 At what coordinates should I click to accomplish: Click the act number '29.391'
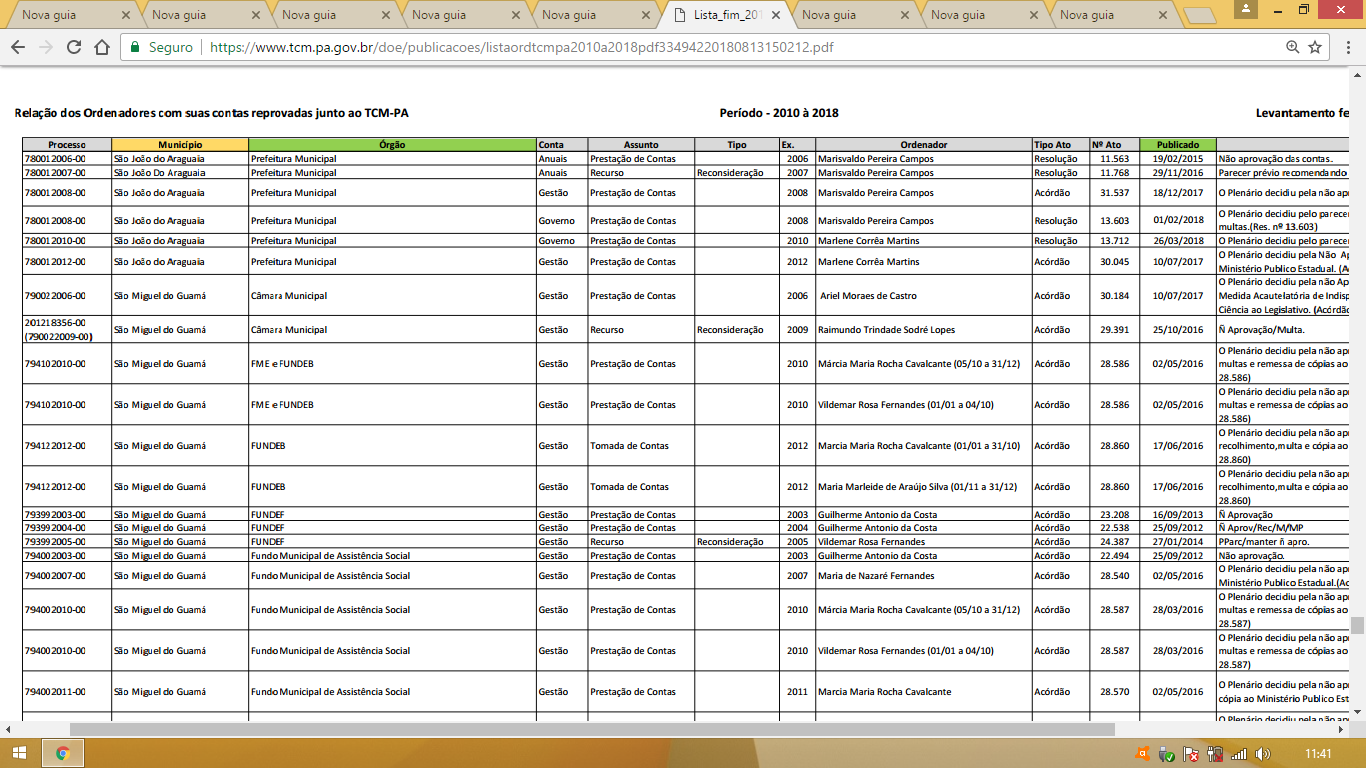click(1114, 330)
